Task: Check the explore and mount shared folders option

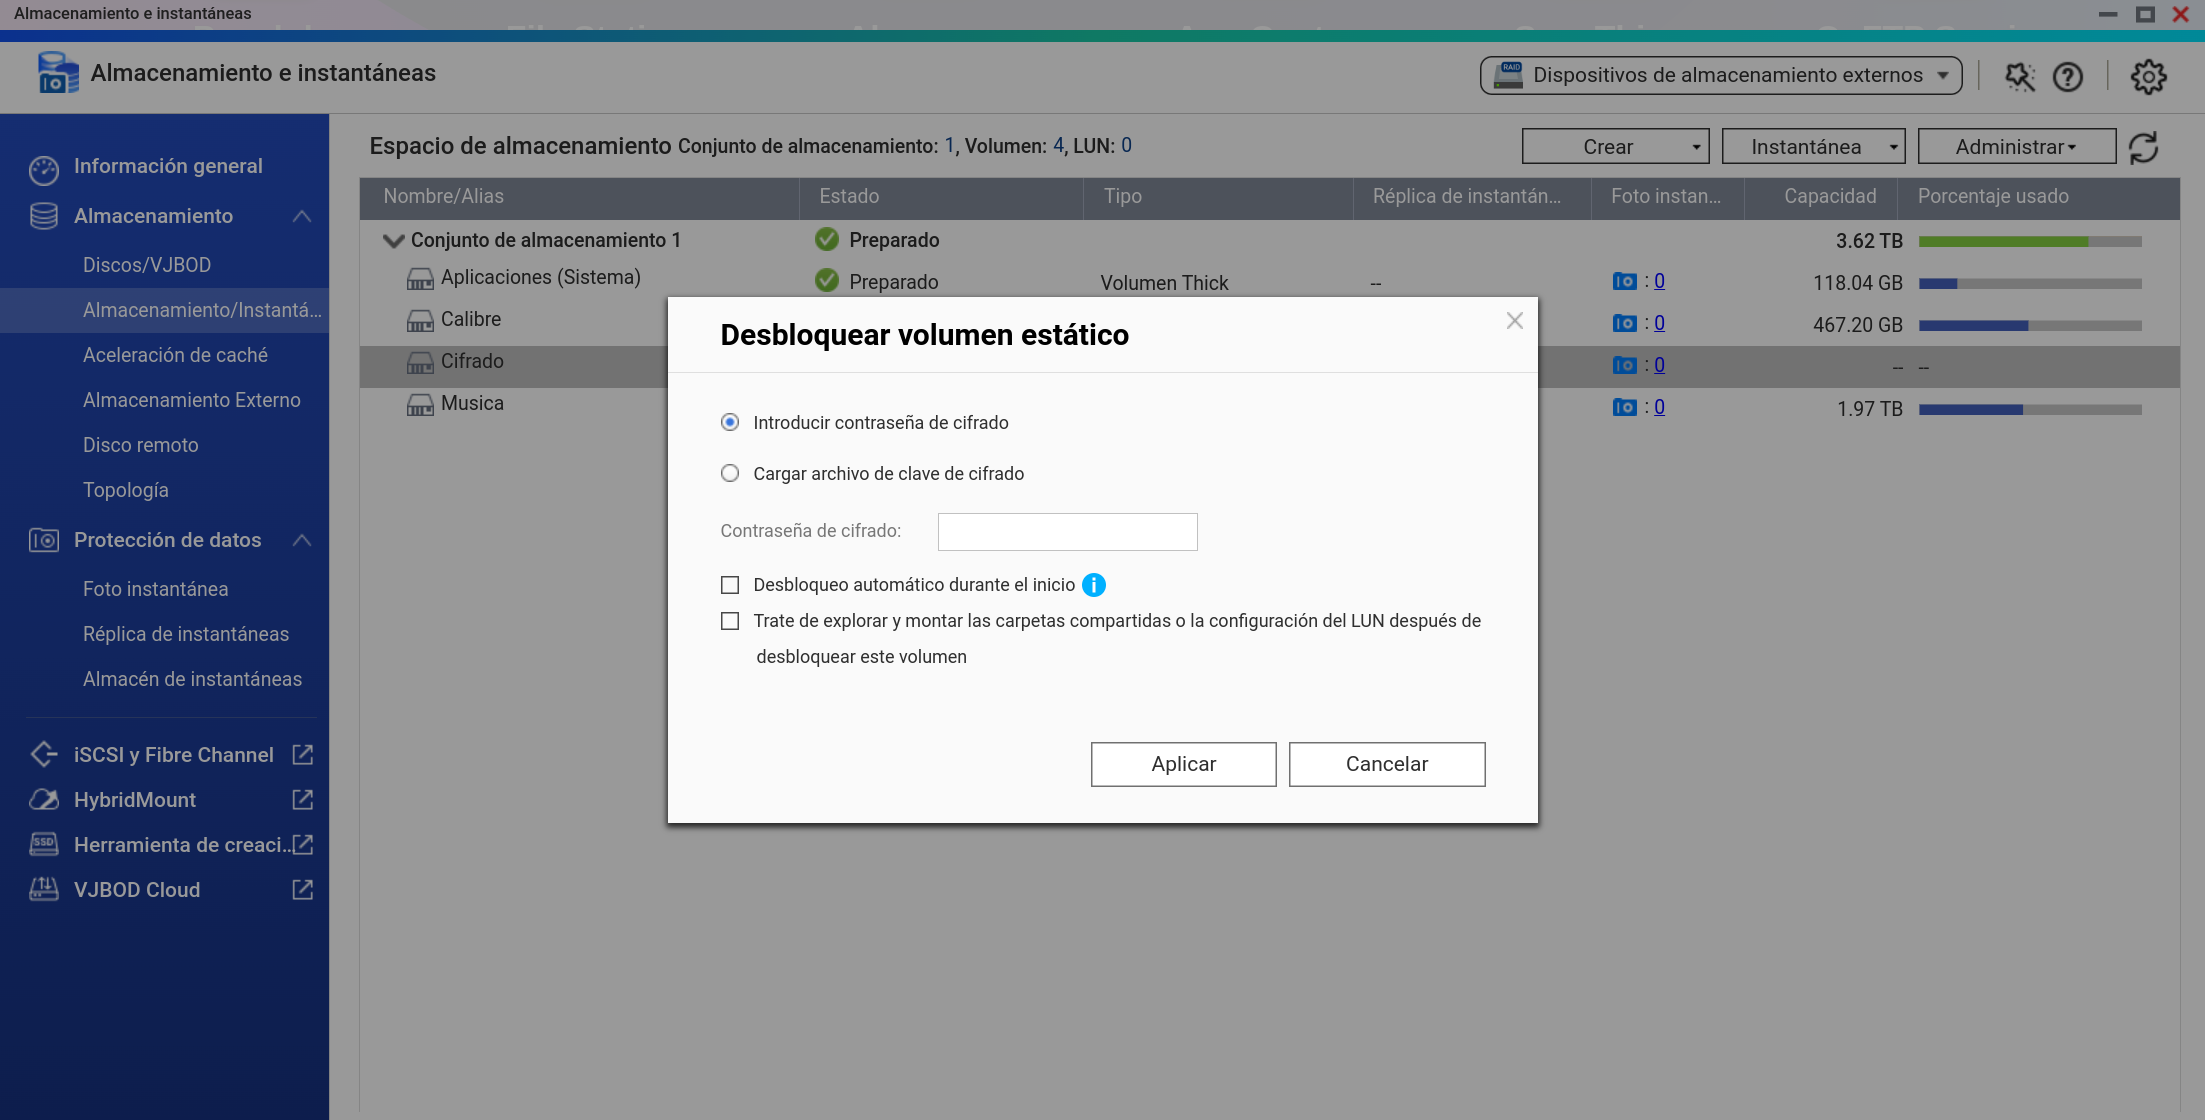Action: point(730,621)
